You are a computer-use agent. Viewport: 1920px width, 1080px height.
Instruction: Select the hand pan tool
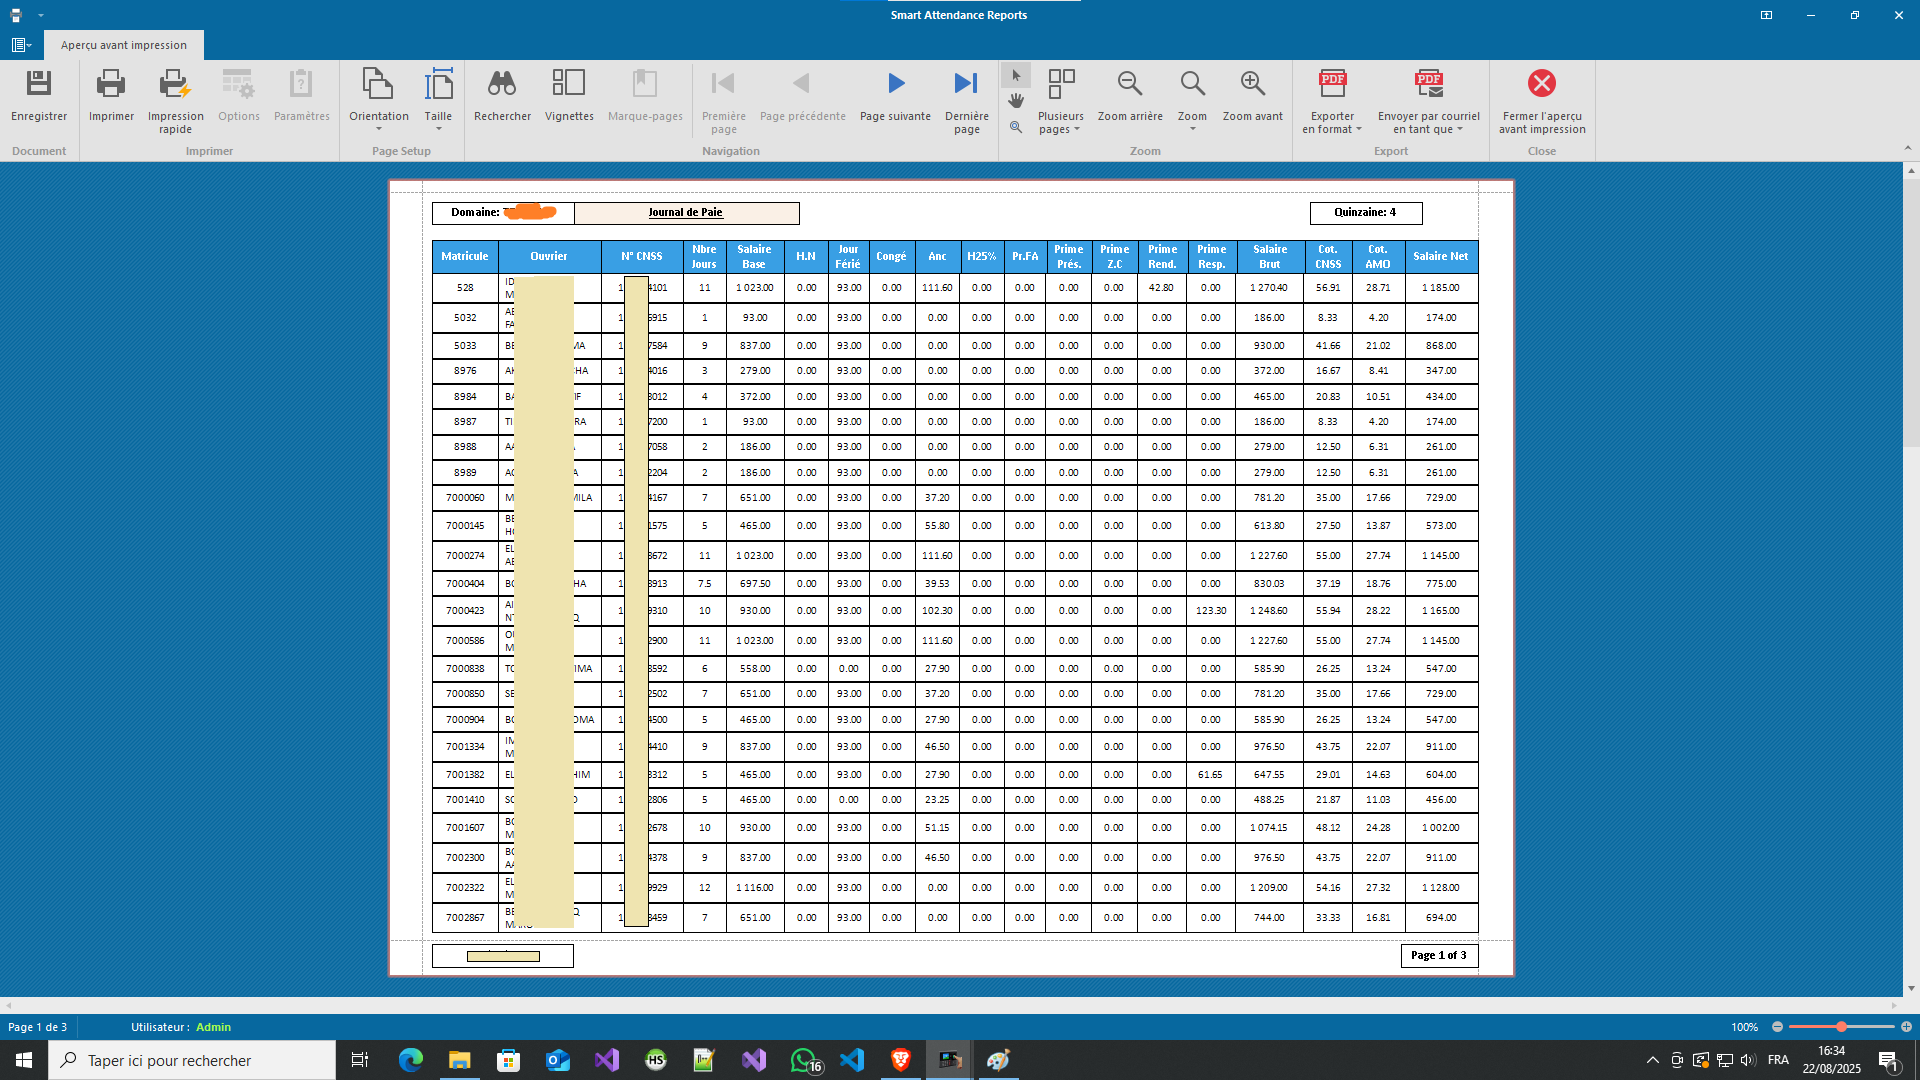1016,101
